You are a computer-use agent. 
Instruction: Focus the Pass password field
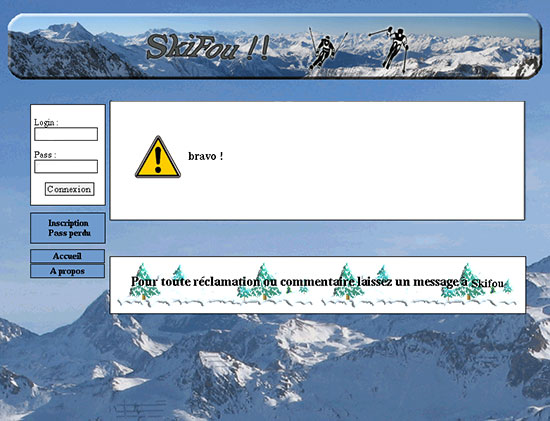[66, 166]
